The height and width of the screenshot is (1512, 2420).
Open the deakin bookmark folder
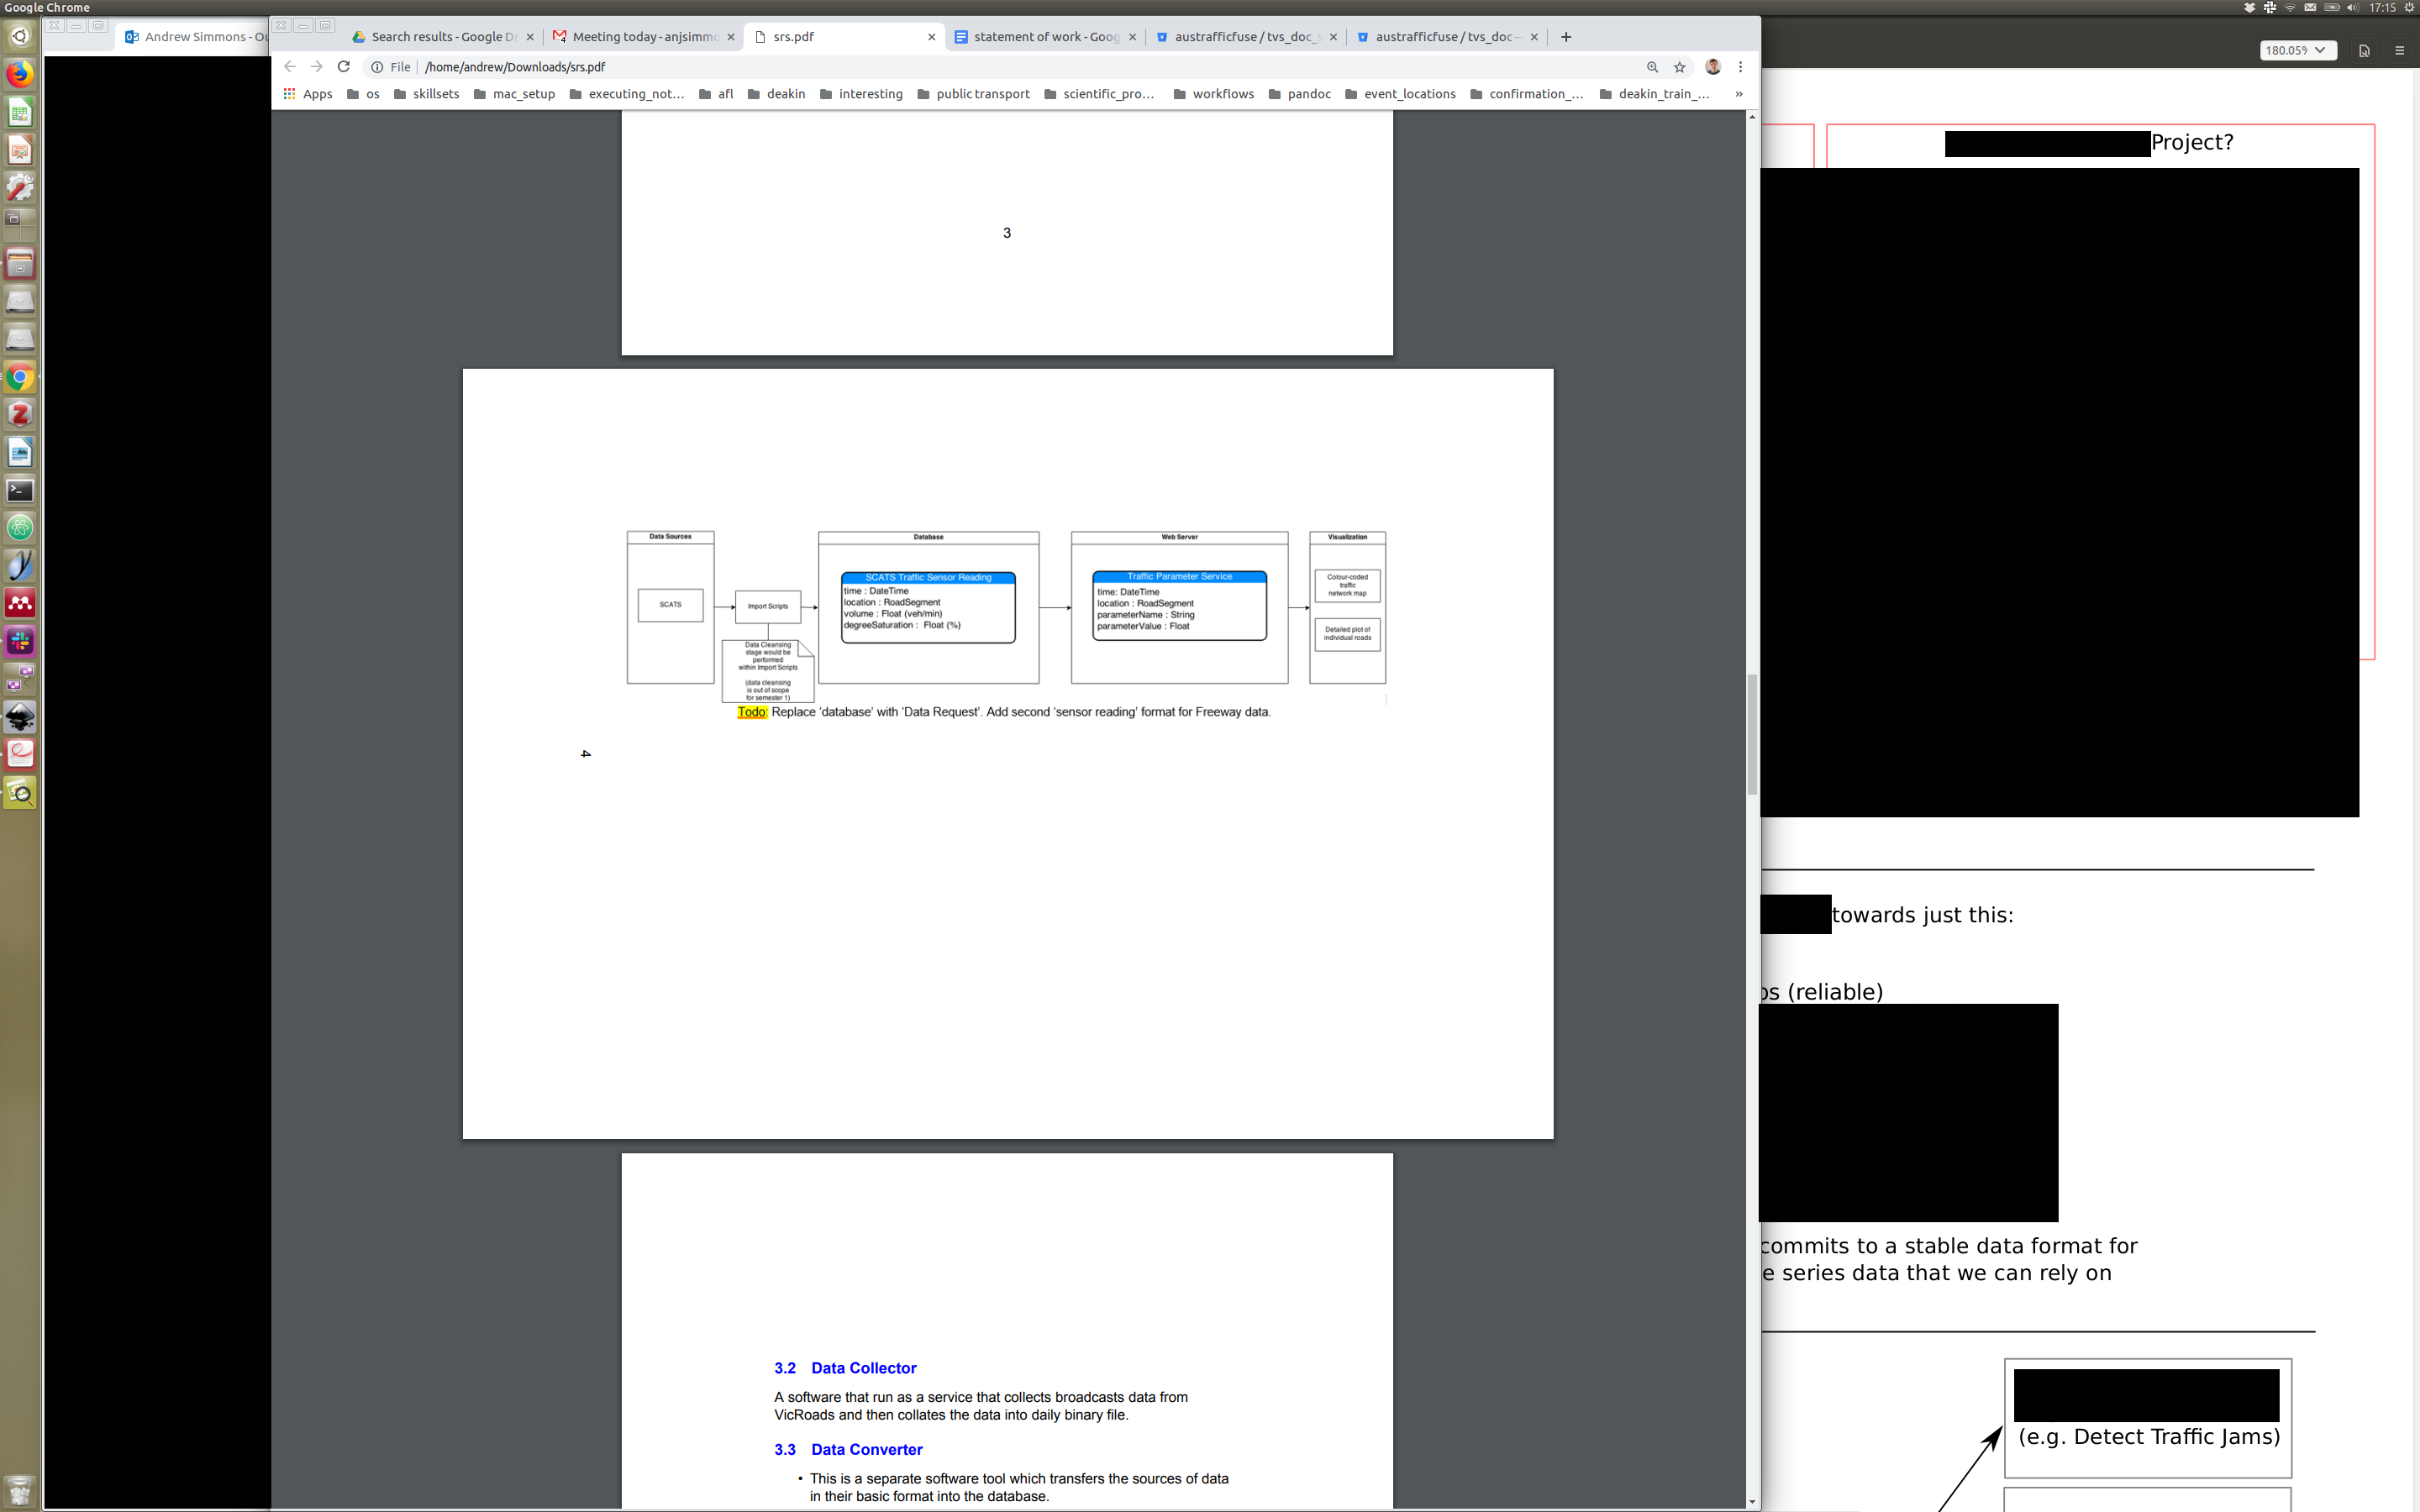coord(776,94)
